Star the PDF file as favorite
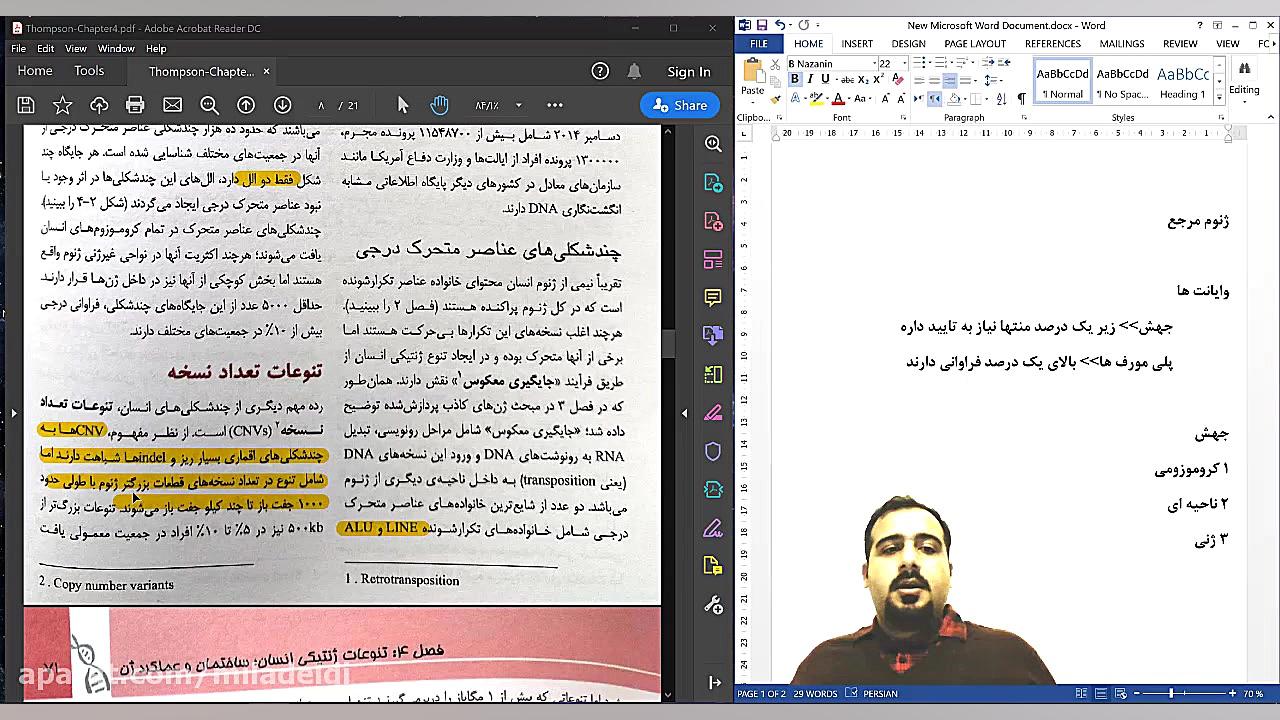This screenshot has height=720, width=1280. [x=62, y=105]
